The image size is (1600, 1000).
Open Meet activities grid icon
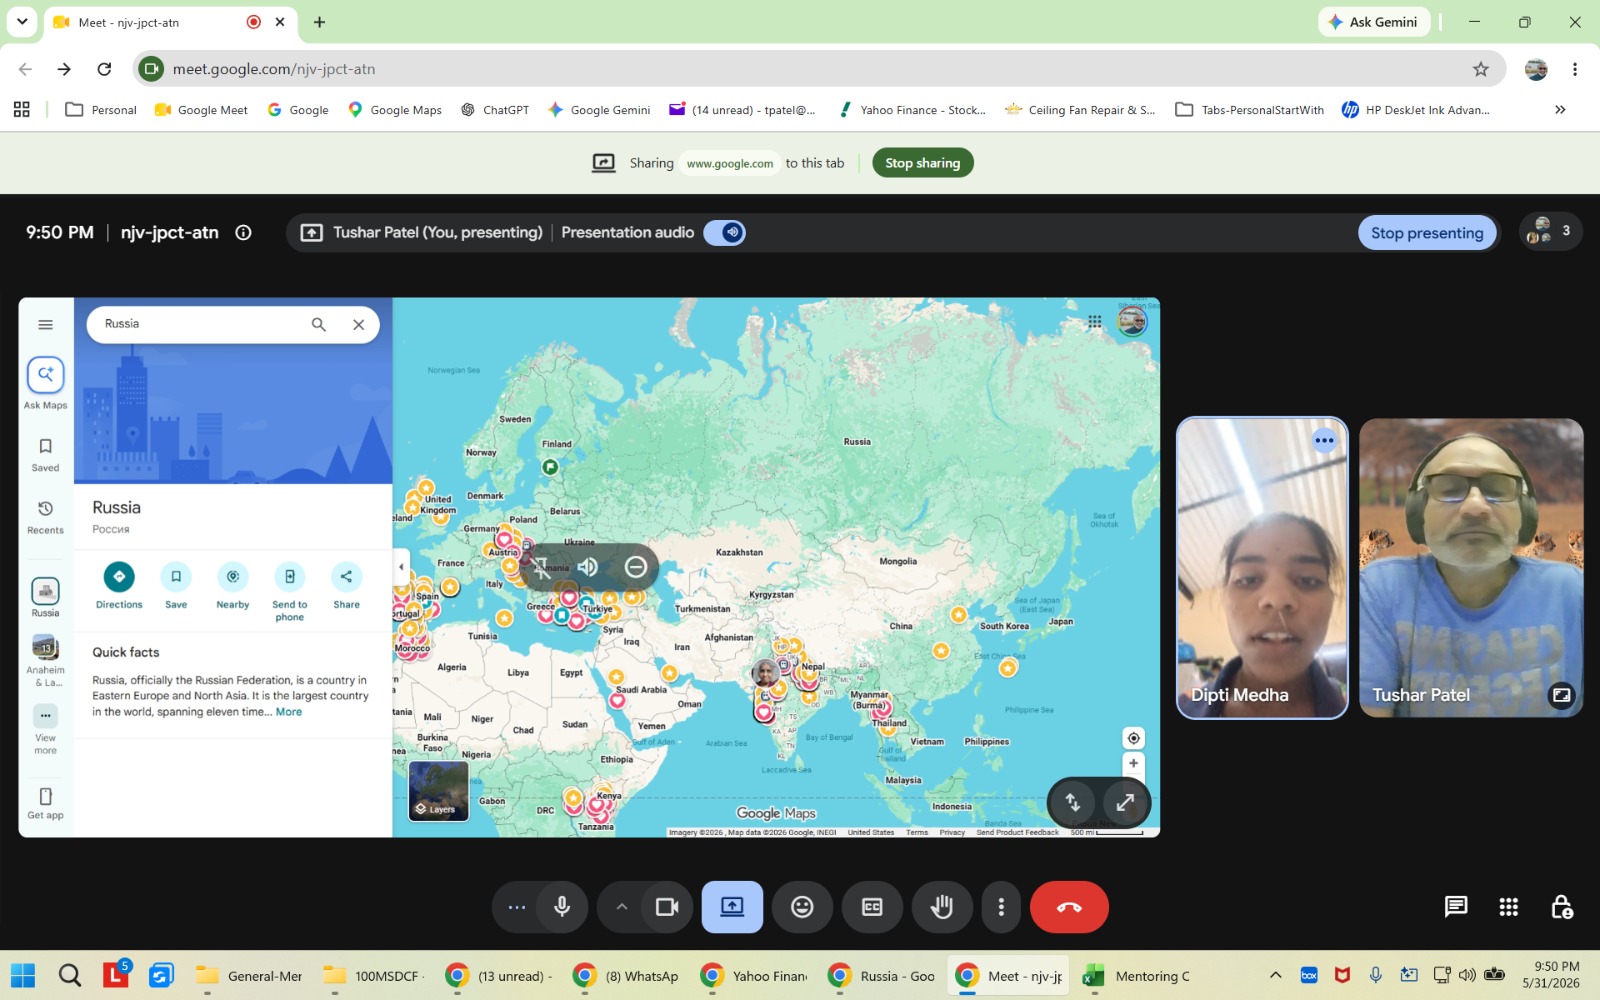click(x=1509, y=907)
